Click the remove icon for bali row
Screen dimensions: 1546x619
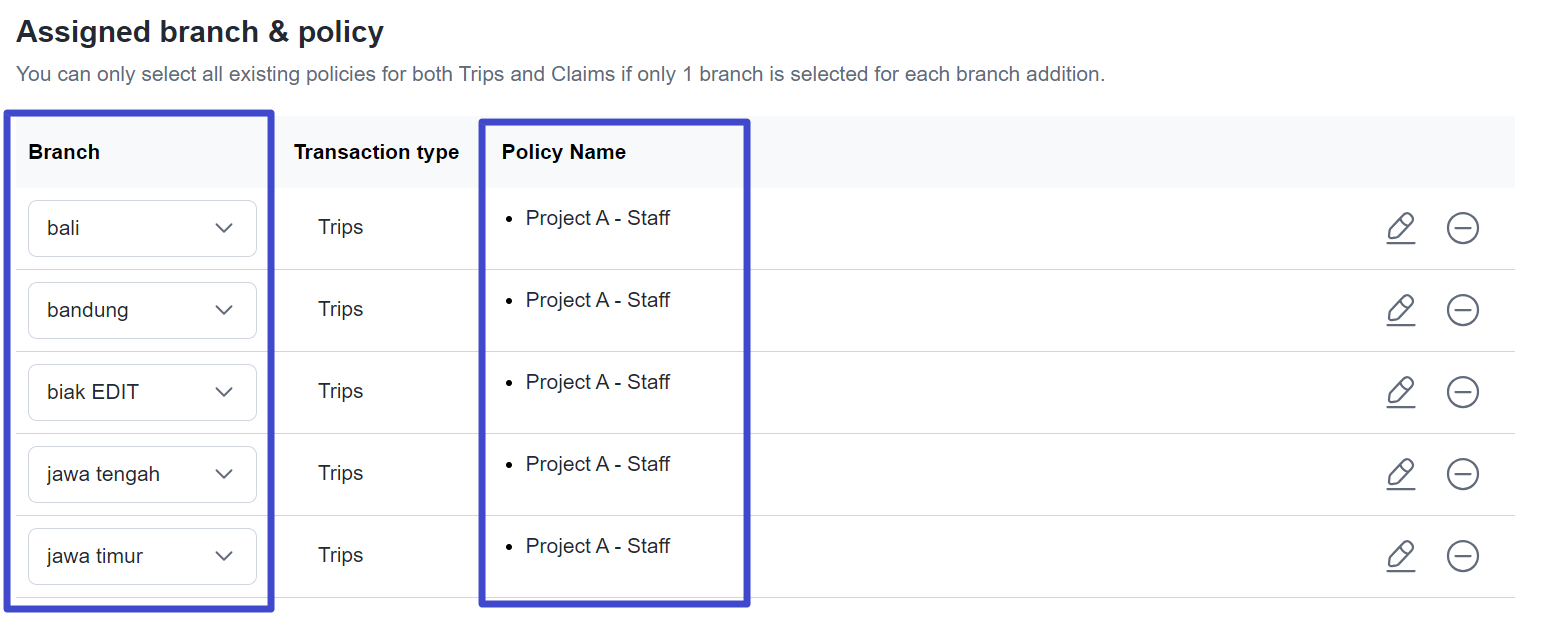[x=1462, y=228]
